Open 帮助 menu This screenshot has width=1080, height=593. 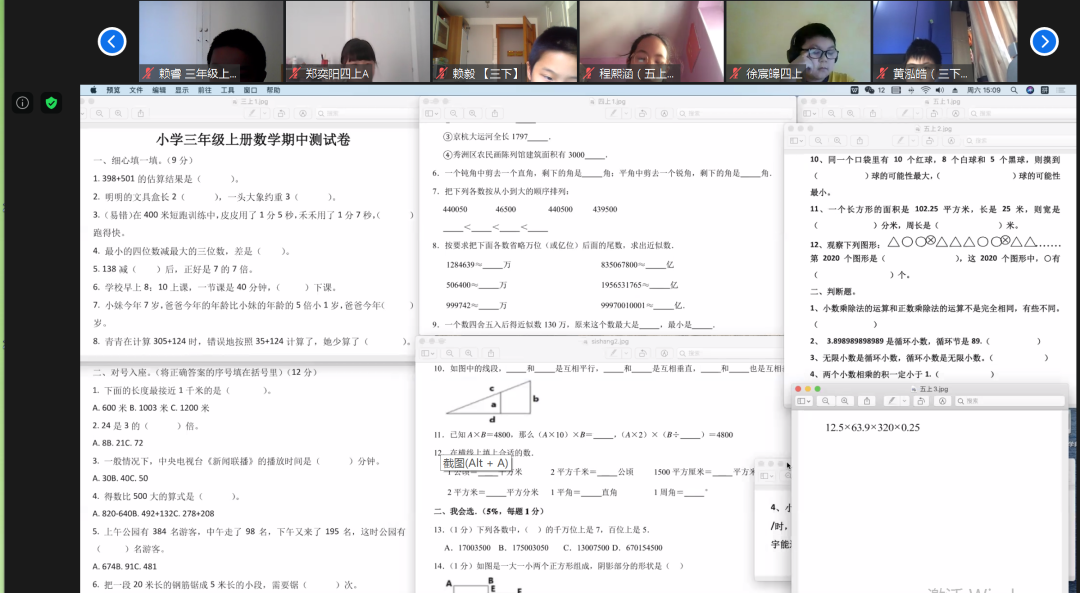click(x=273, y=90)
